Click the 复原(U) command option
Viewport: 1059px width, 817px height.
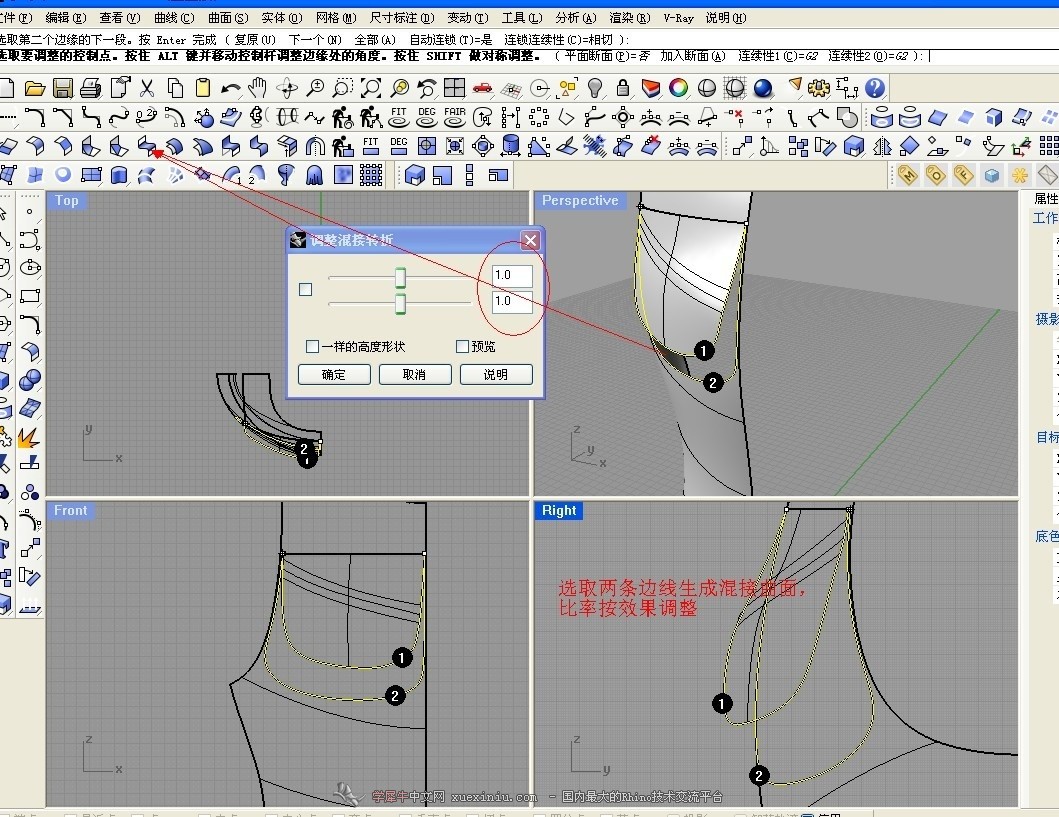point(255,40)
